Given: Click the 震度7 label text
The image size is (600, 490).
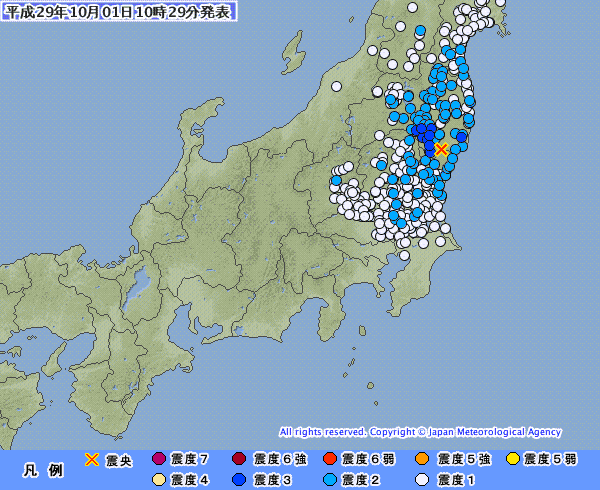Looking at the screenshot, I should tap(190, 459).
